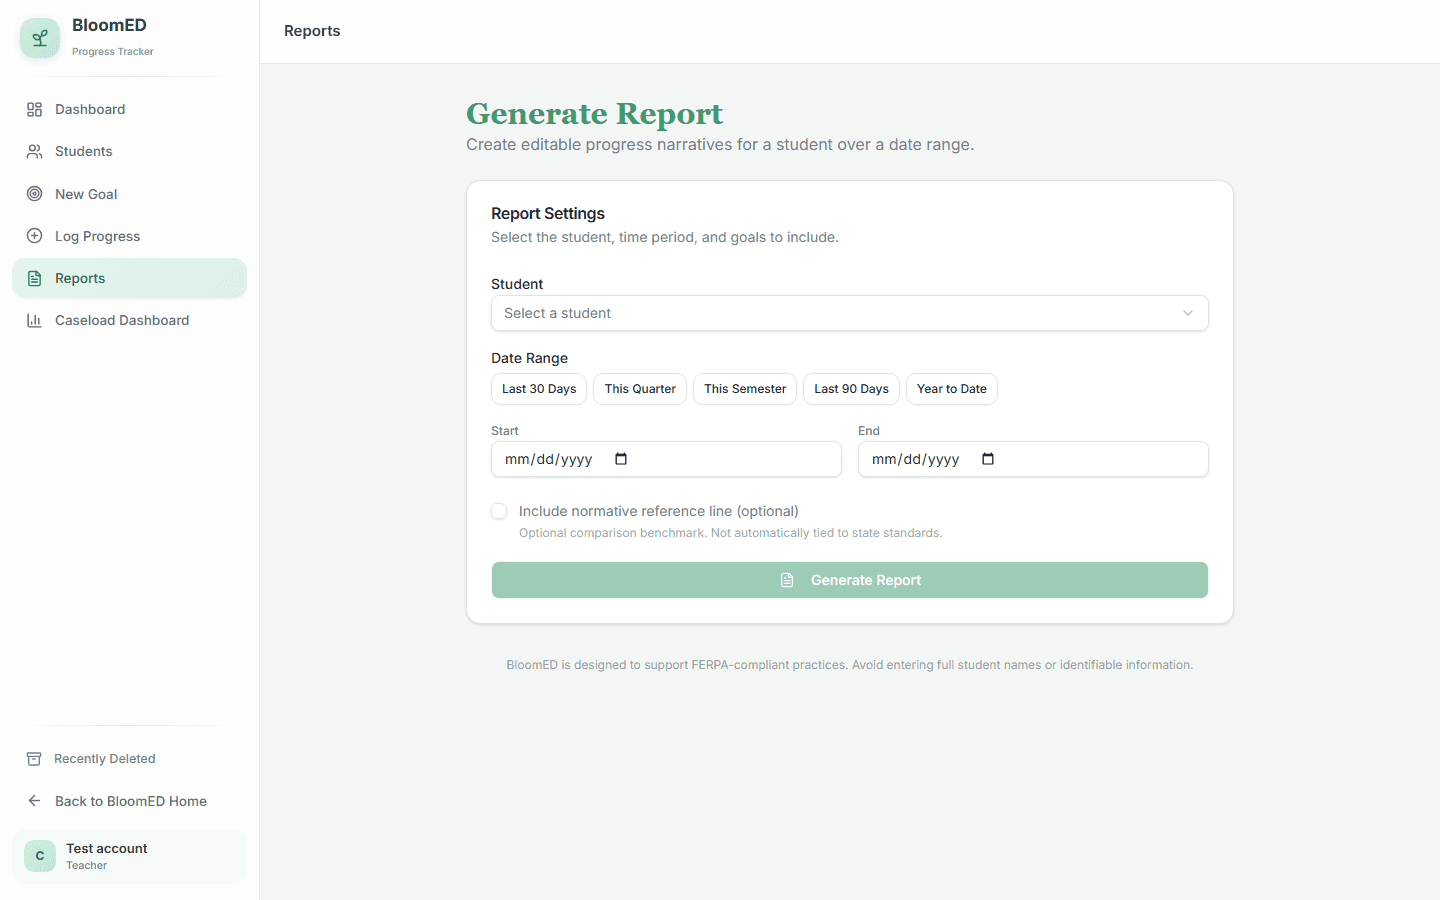This screenshot has width=1440, height=900.
Task: Open the Select a student dropdown
Action: [x=850, y=313]
